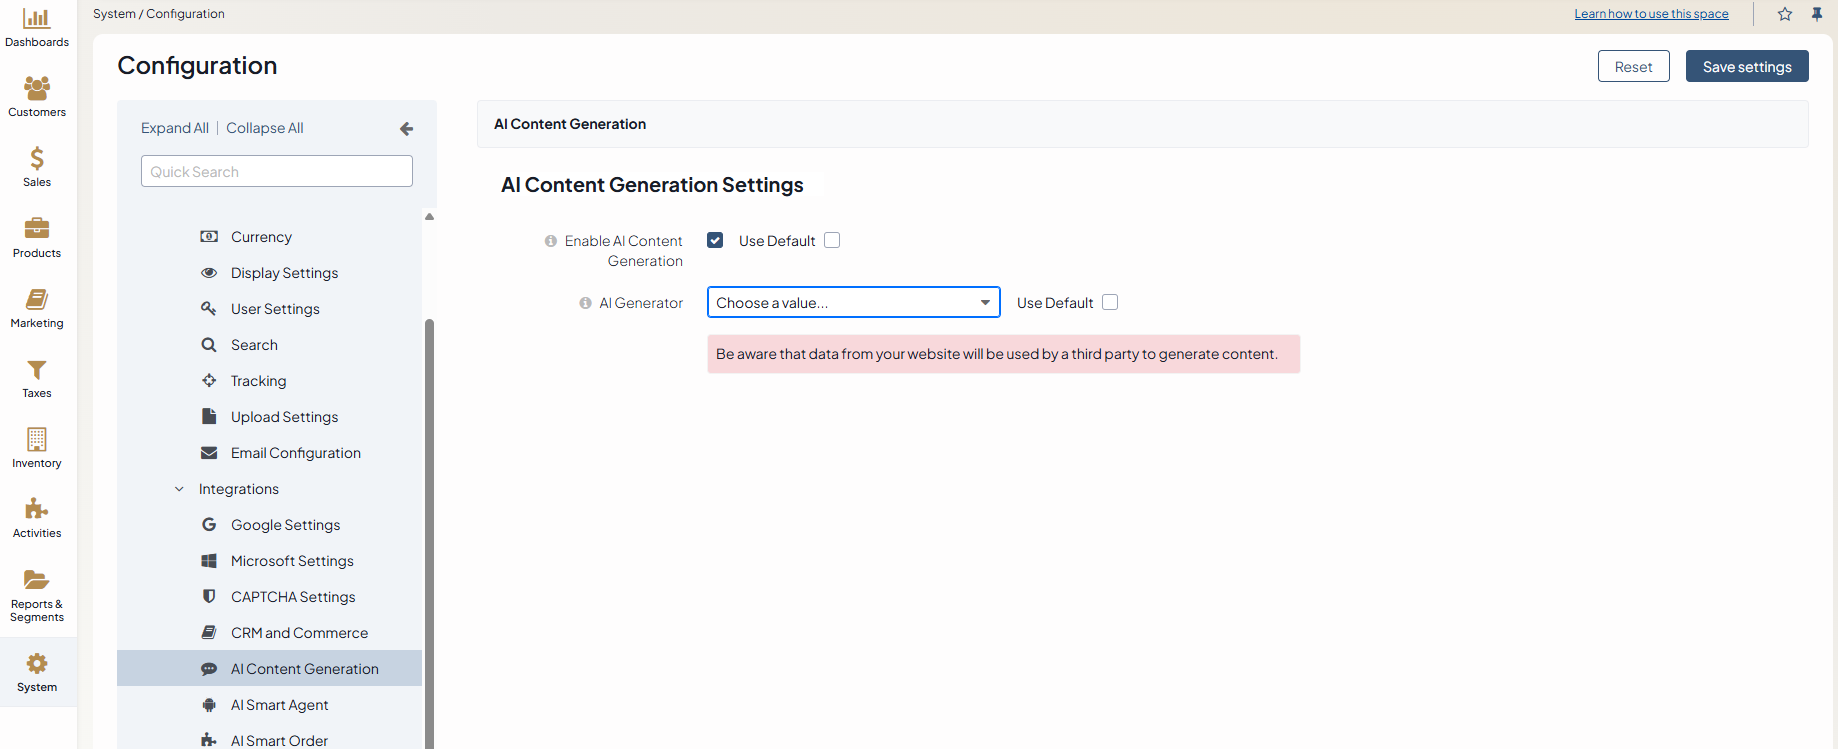Open 'Learn how to use this space' link
Viewport: 1838px width, 749px height.
point(1651,14)
